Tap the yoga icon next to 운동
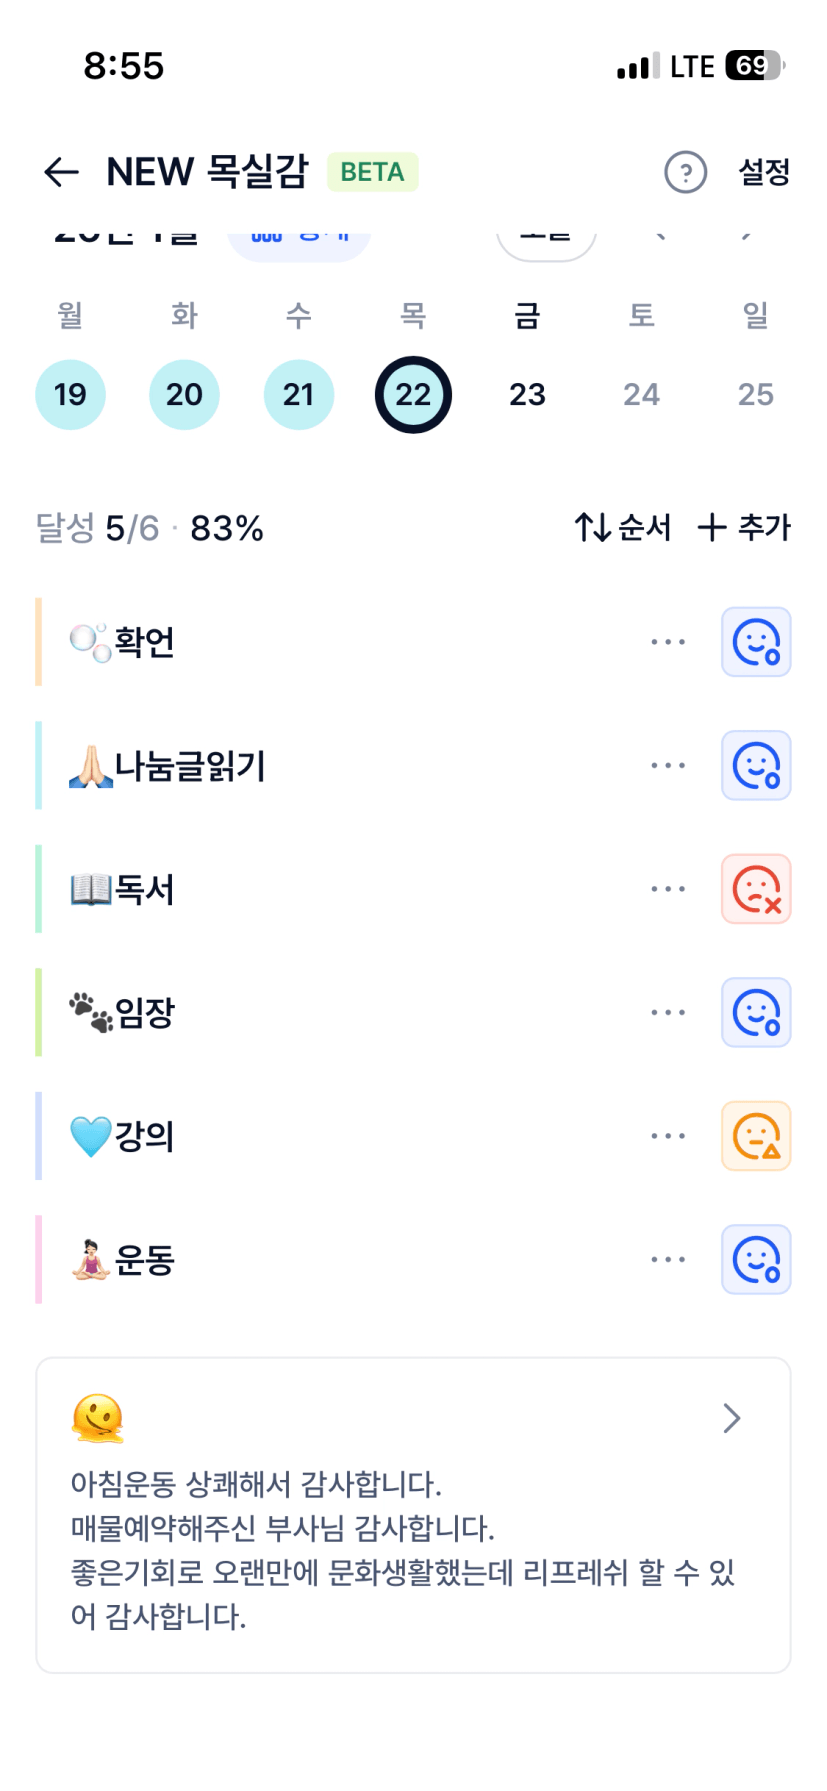 click(x=90, y=1259)
